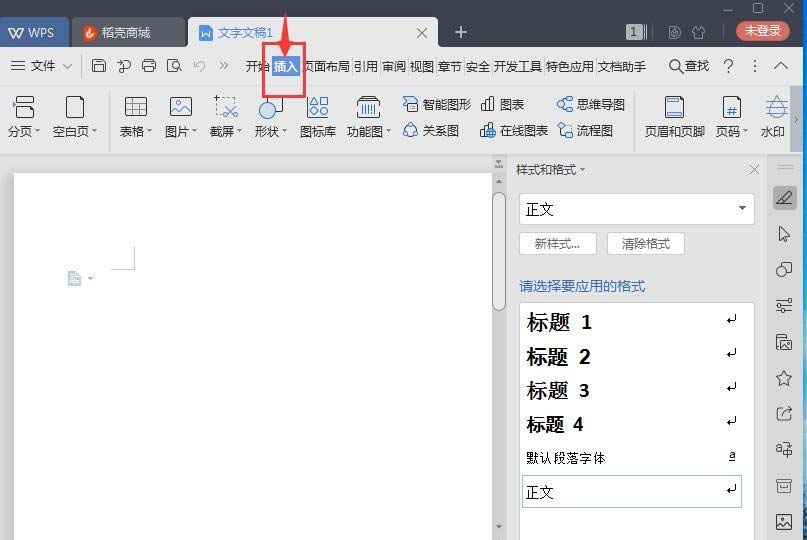
Task: Click the settings sliders icon in right sidebar
Action: pyautogui.click(x=784, y=306)
